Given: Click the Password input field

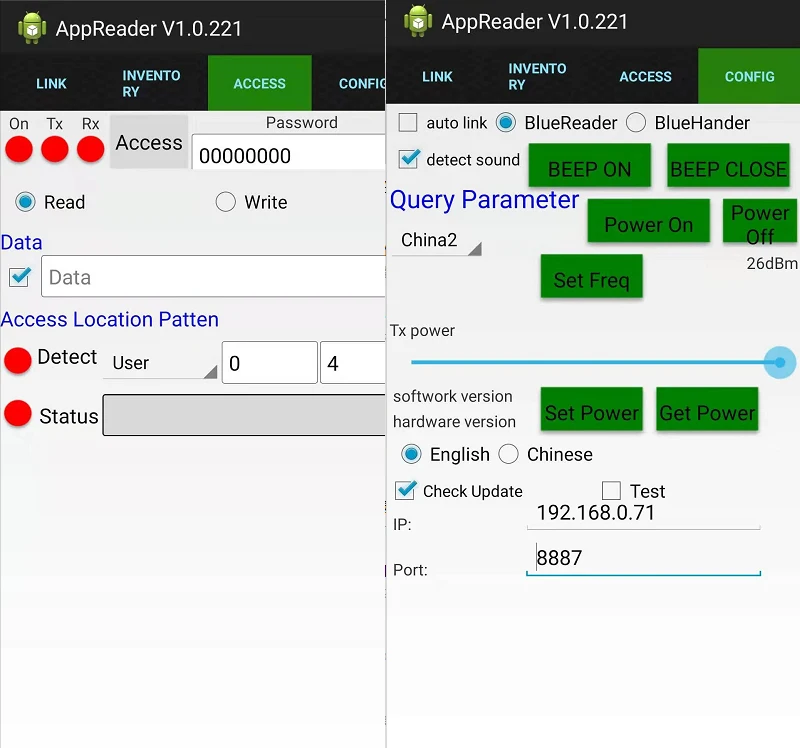Looking at the screenshot, I should 289,152.
